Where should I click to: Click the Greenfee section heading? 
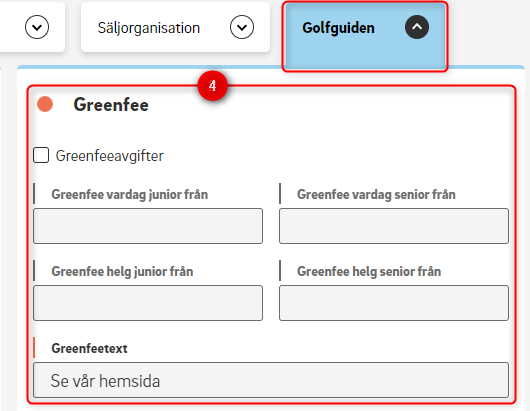click(x=111, y=104)
